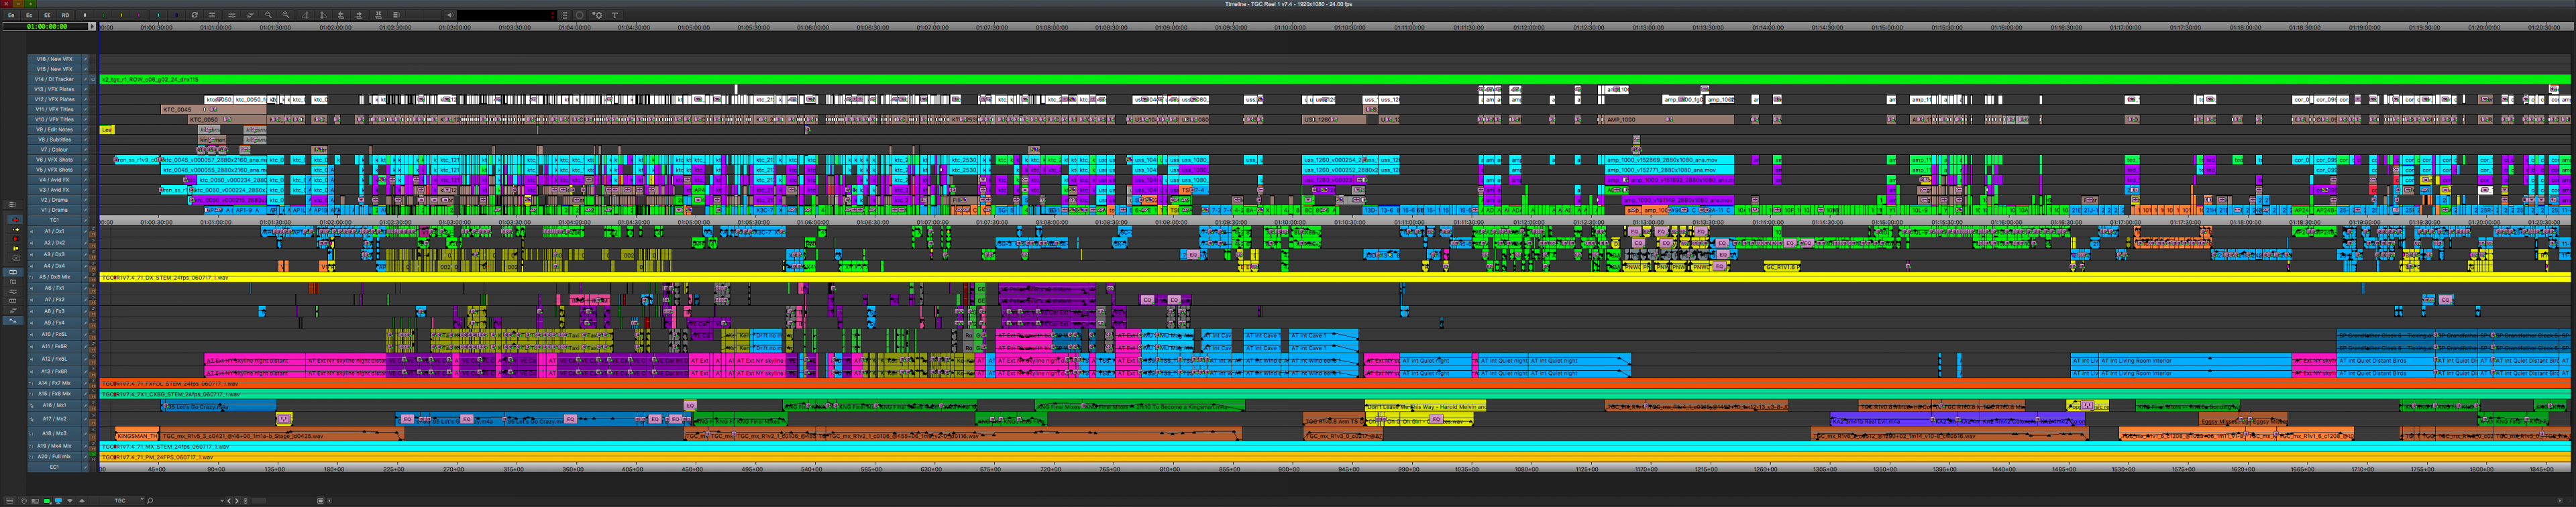Click the V9 / Edit Notes track name
This screenshot has width=2576, height=507.
pos(54,129)
